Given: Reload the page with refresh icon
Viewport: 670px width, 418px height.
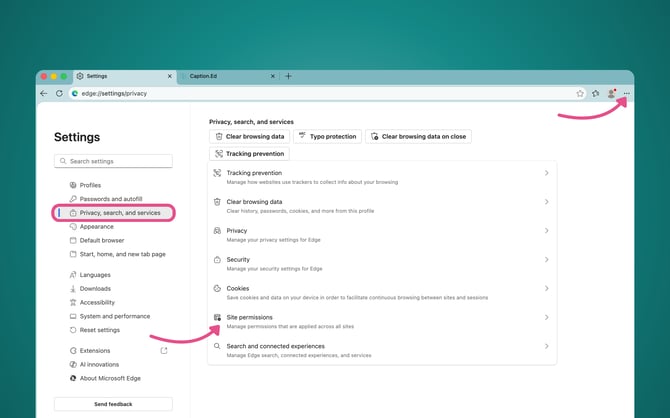Looking at the screenshot, I should coord(59,93).
